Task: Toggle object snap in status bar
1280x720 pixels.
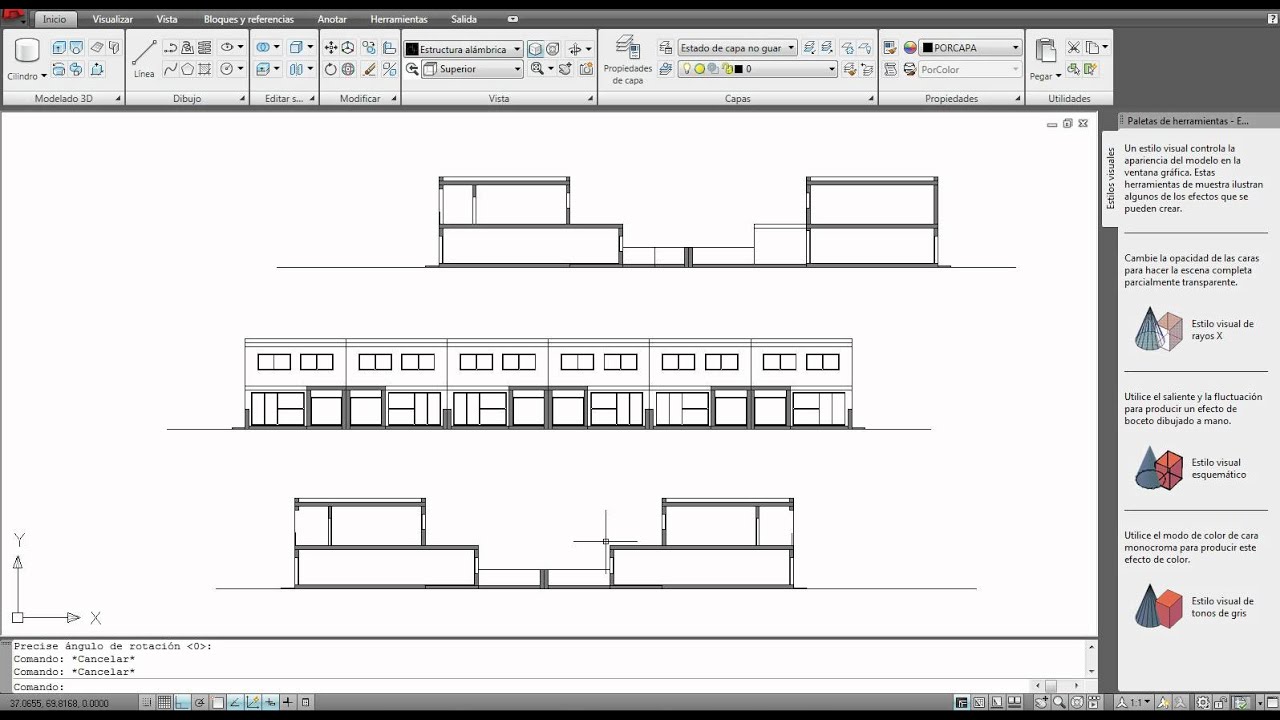Action: [218, 703]
